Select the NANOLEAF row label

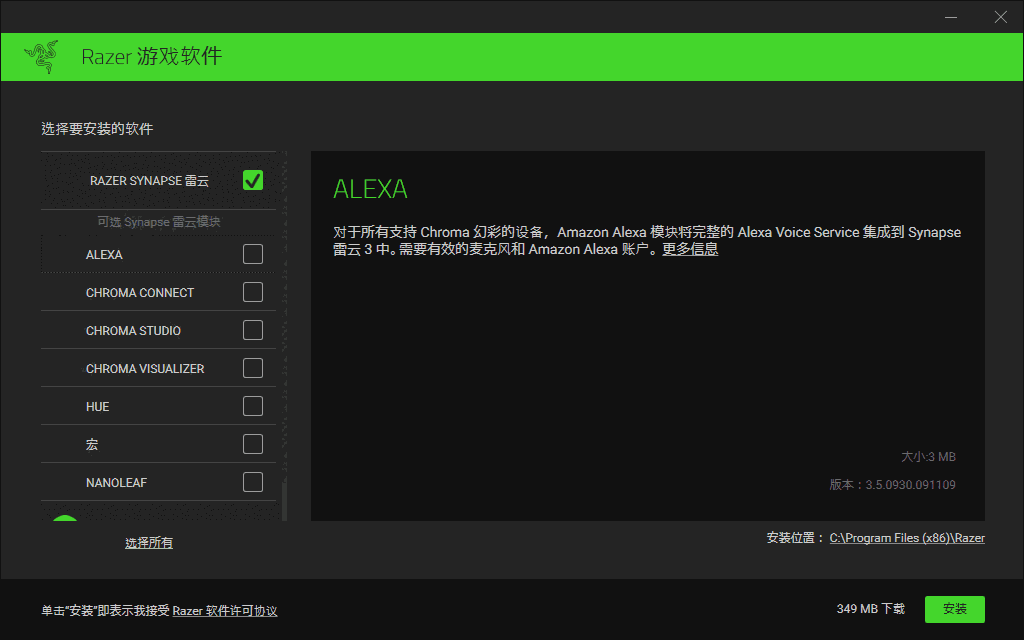tap(116, 483)
